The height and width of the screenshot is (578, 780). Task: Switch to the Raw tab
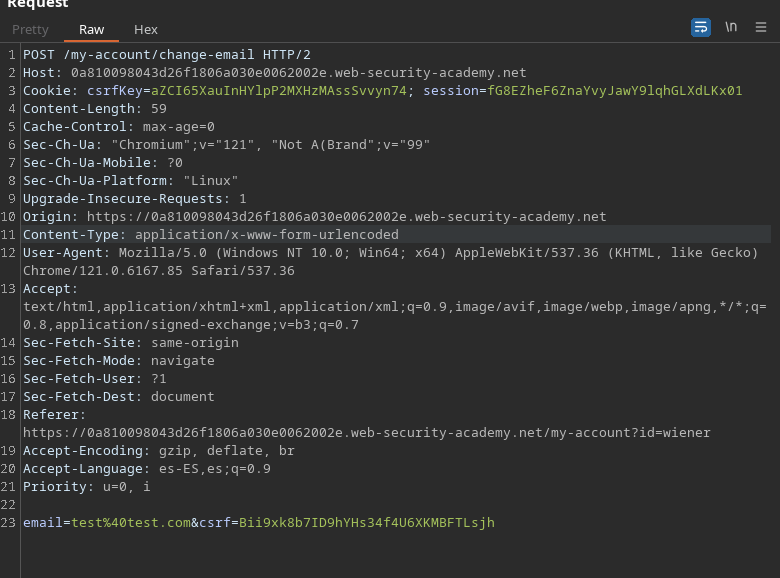coord(92,30)
